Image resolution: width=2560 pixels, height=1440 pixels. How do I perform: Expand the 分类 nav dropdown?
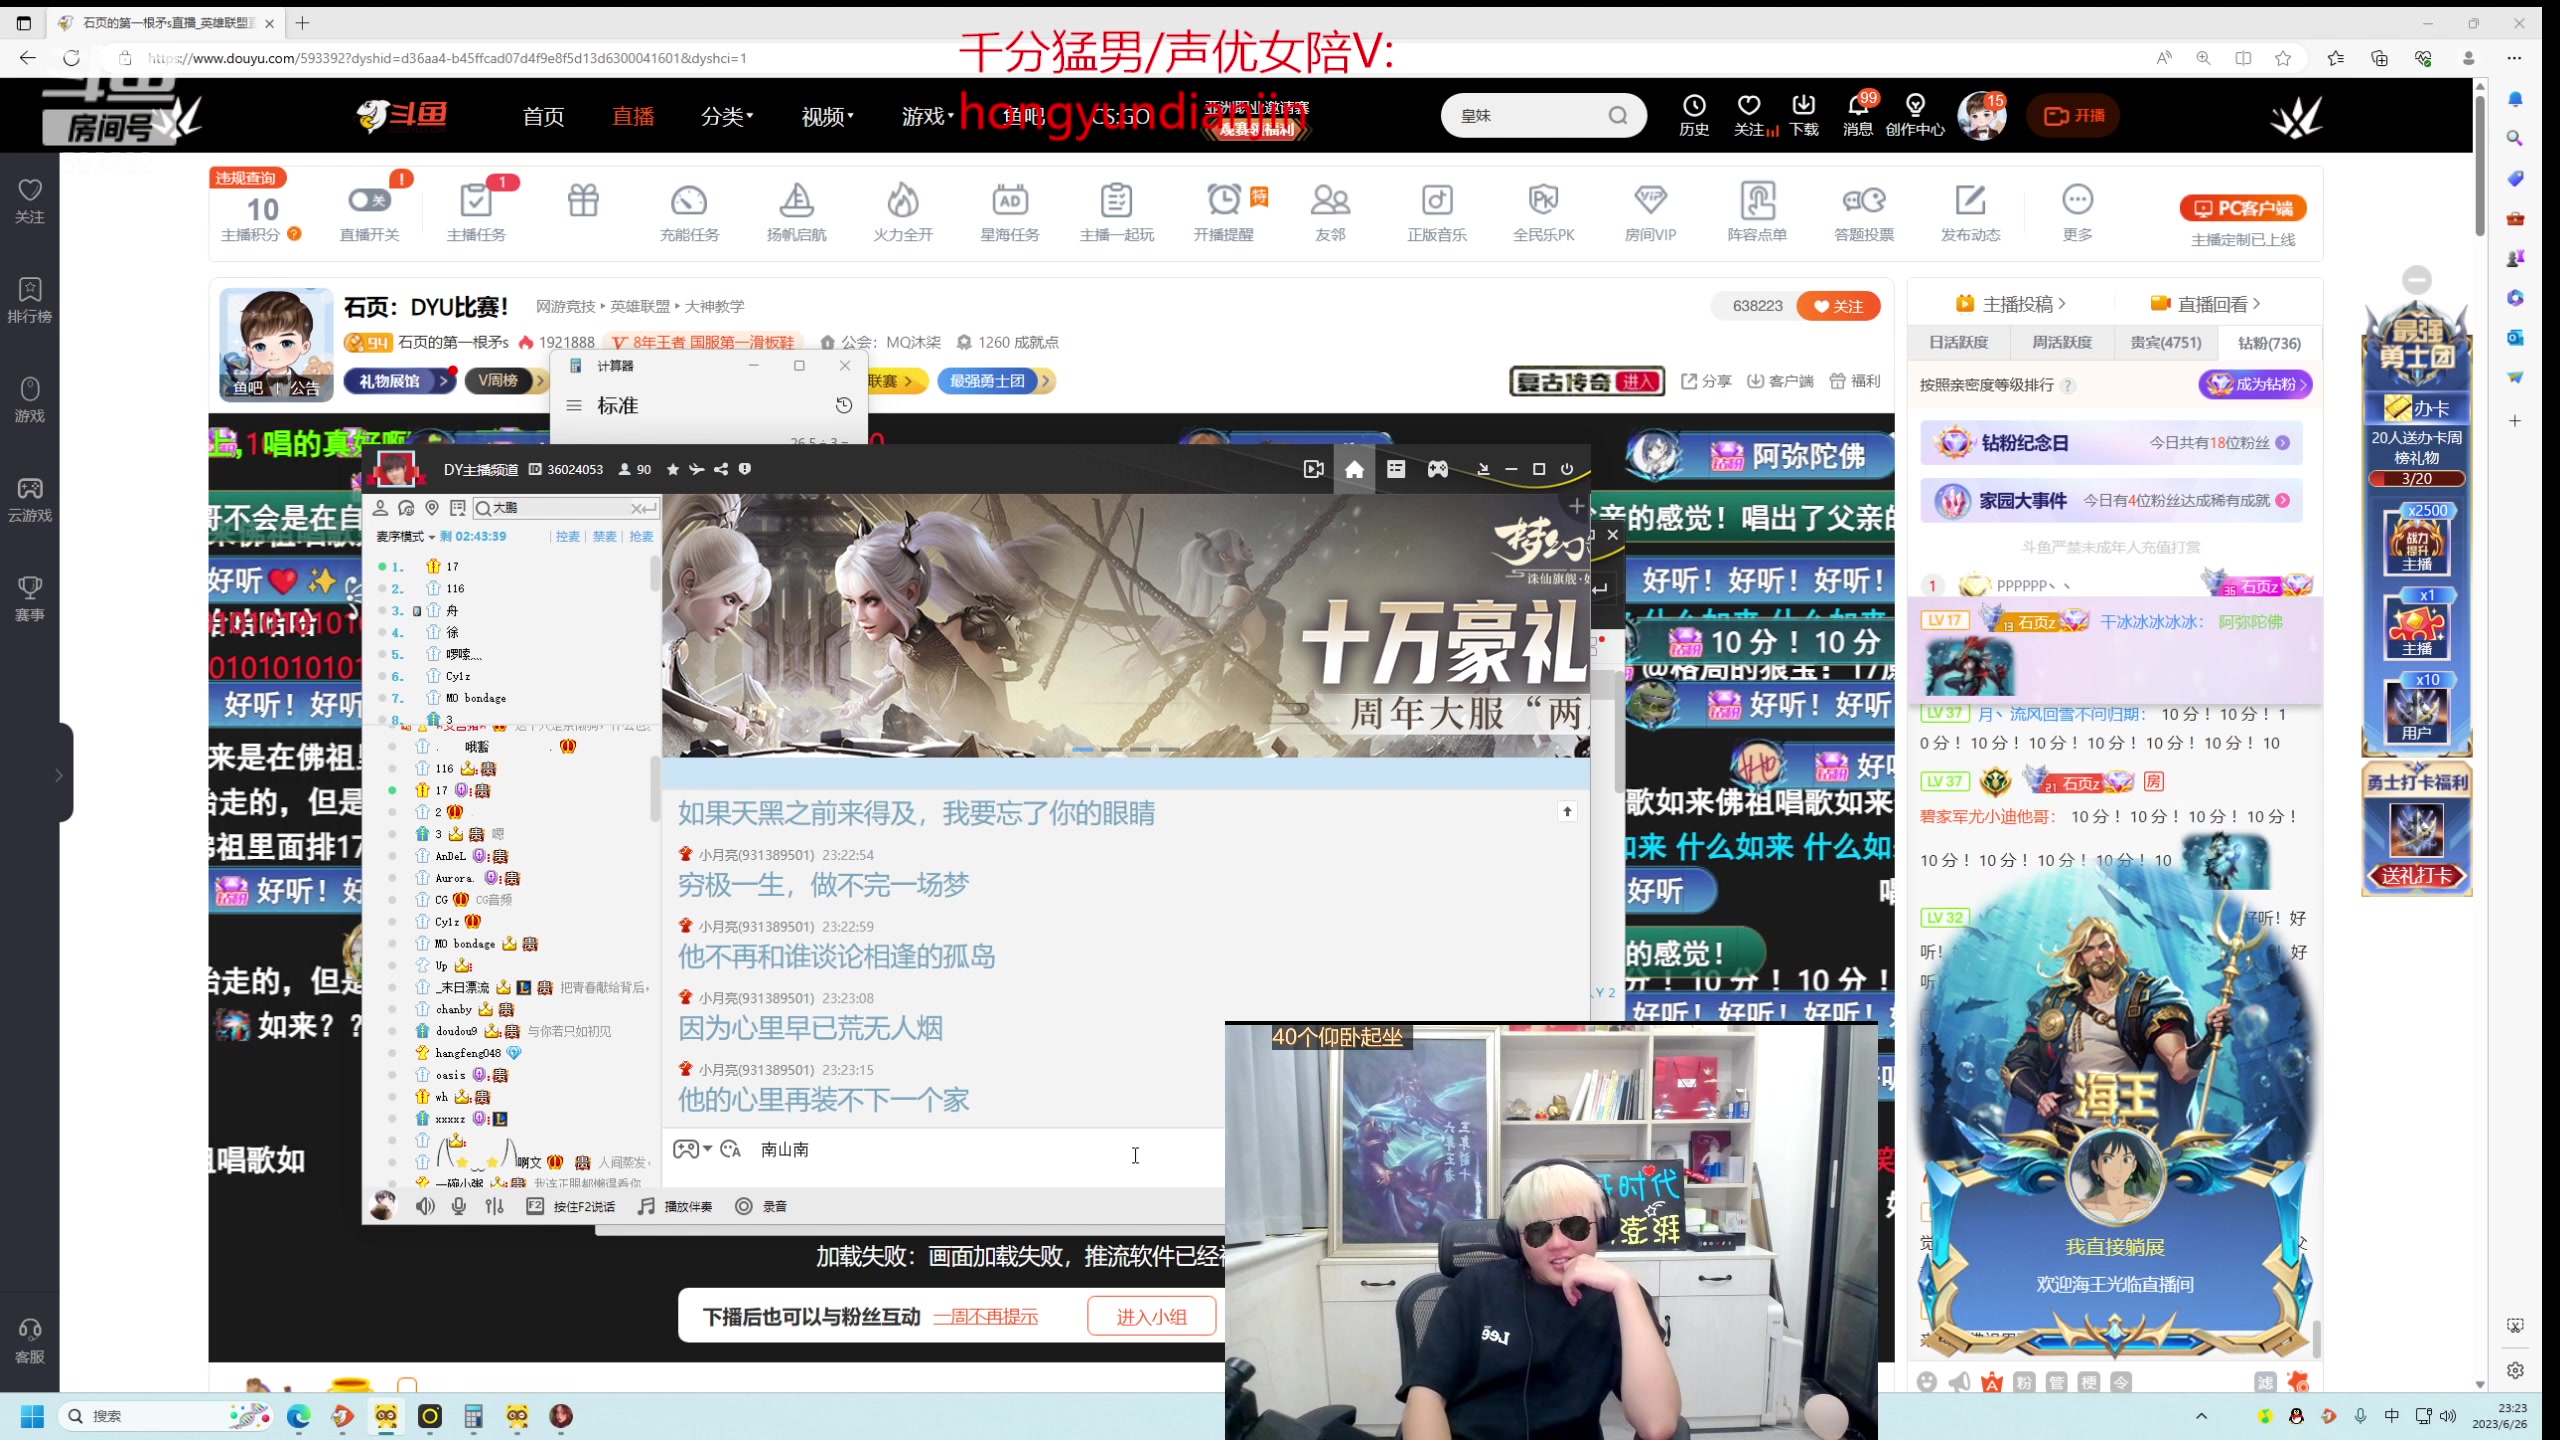pyautogui.click(x=727, y=116)
